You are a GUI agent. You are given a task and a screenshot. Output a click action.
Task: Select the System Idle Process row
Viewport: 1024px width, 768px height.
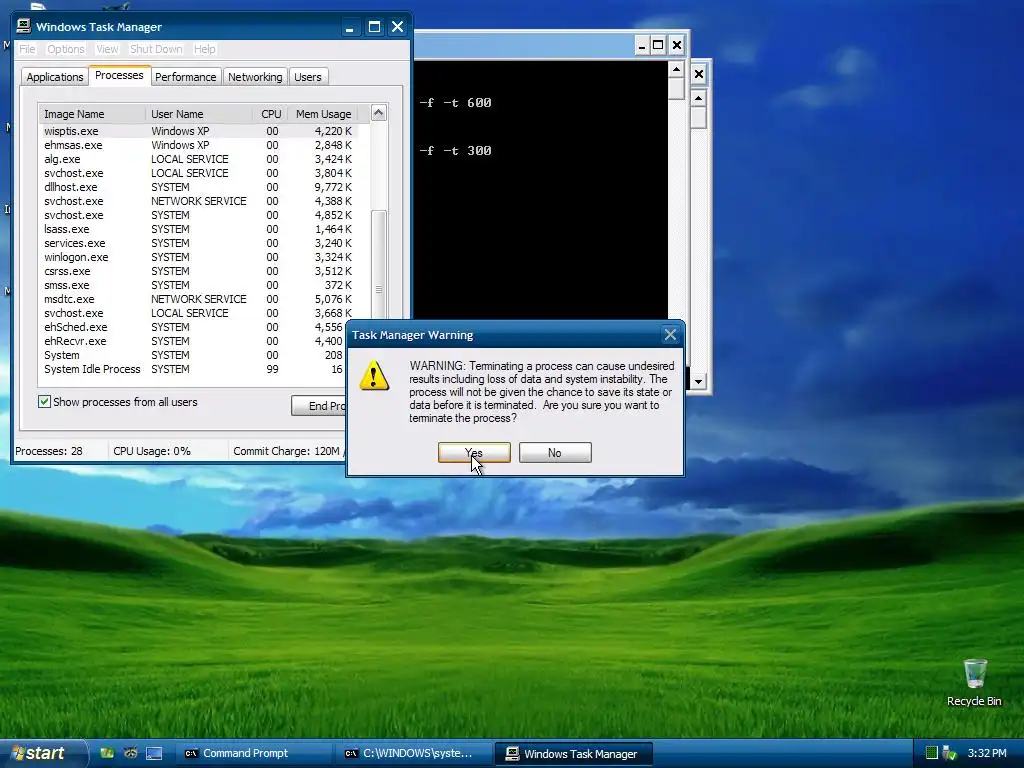point(193,369)
